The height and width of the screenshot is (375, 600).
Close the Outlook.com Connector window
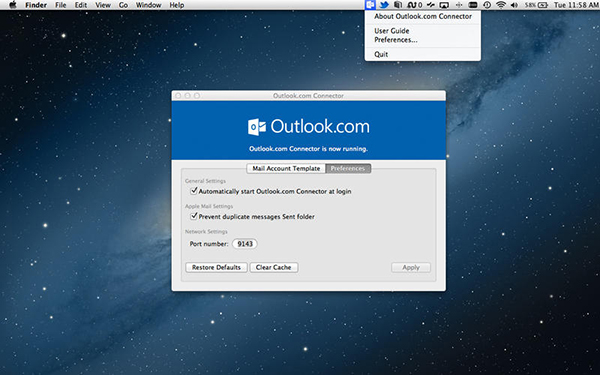click(x=178, y=96)
